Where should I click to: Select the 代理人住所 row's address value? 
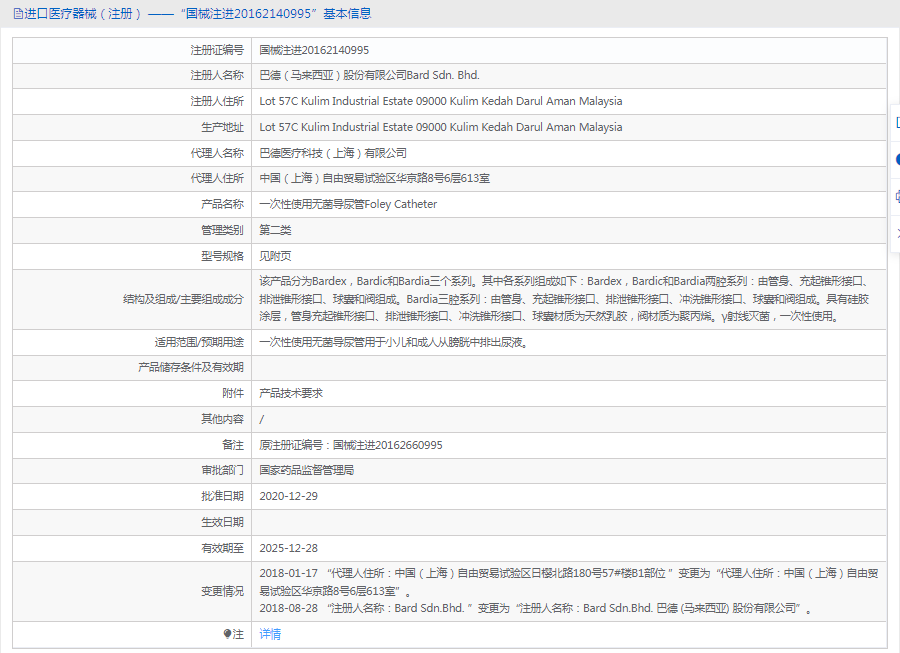point(375,178)
